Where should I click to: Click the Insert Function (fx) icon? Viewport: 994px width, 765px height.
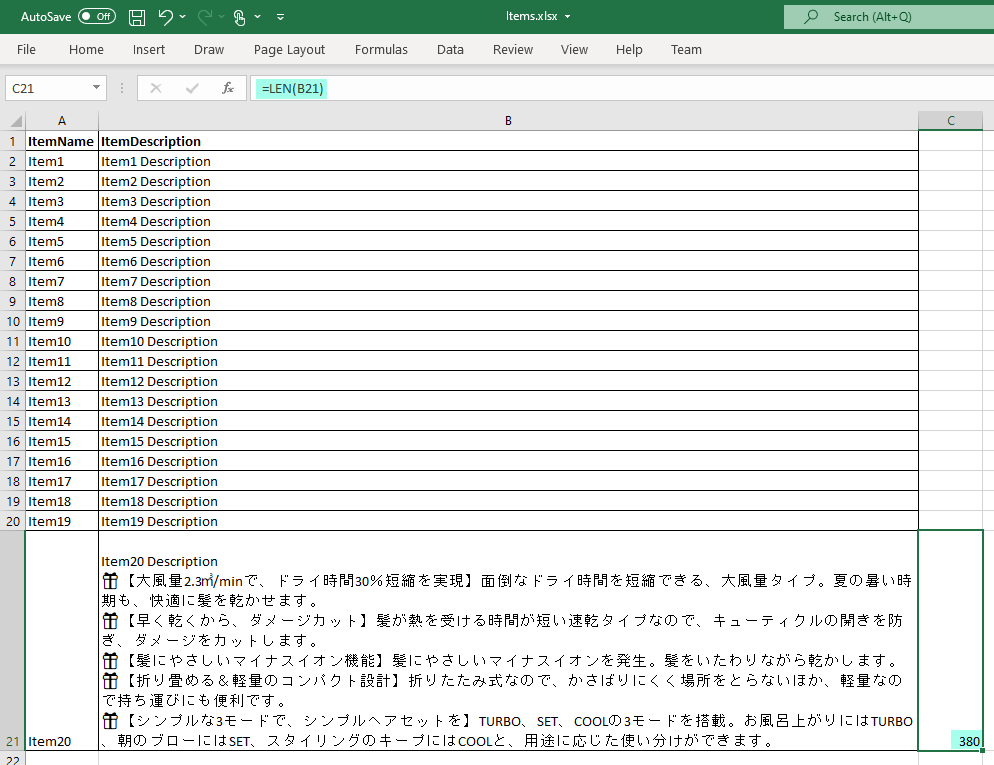tap(228, 88)
